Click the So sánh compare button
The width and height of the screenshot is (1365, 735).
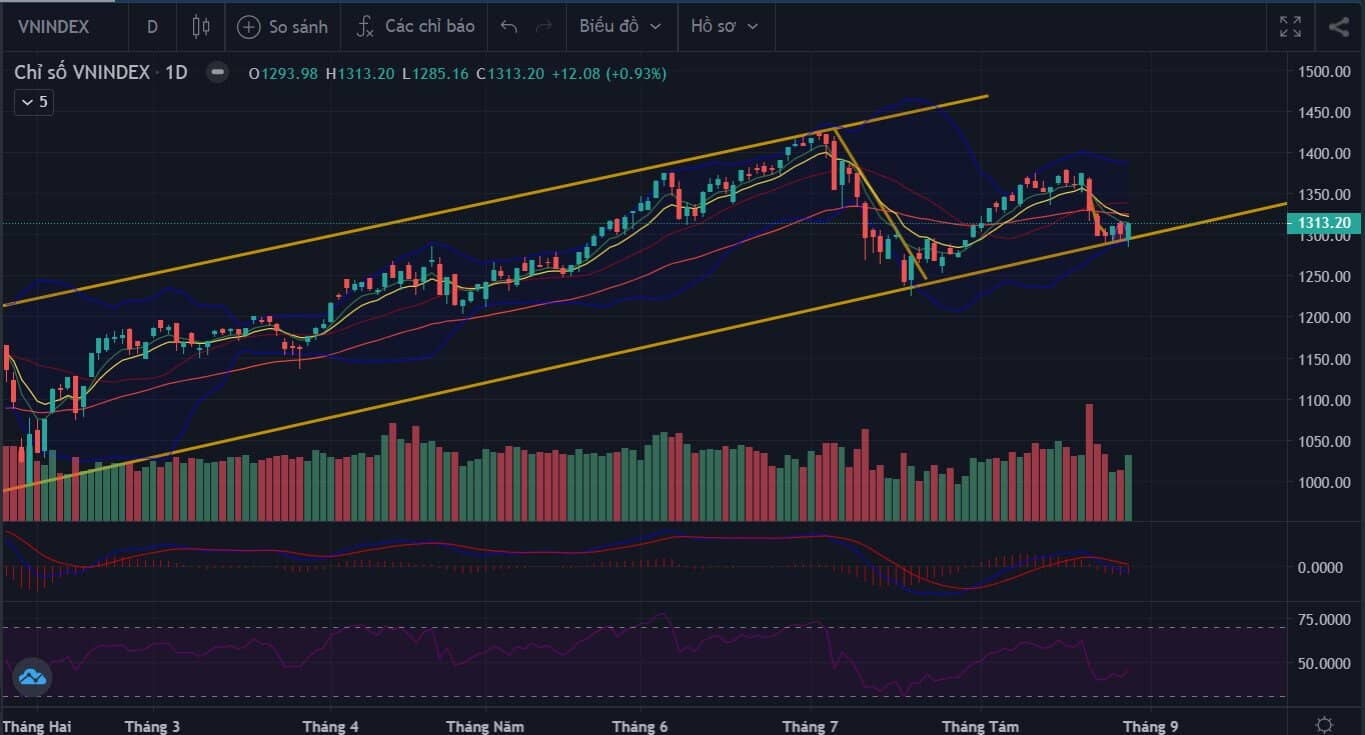(283, 26)
